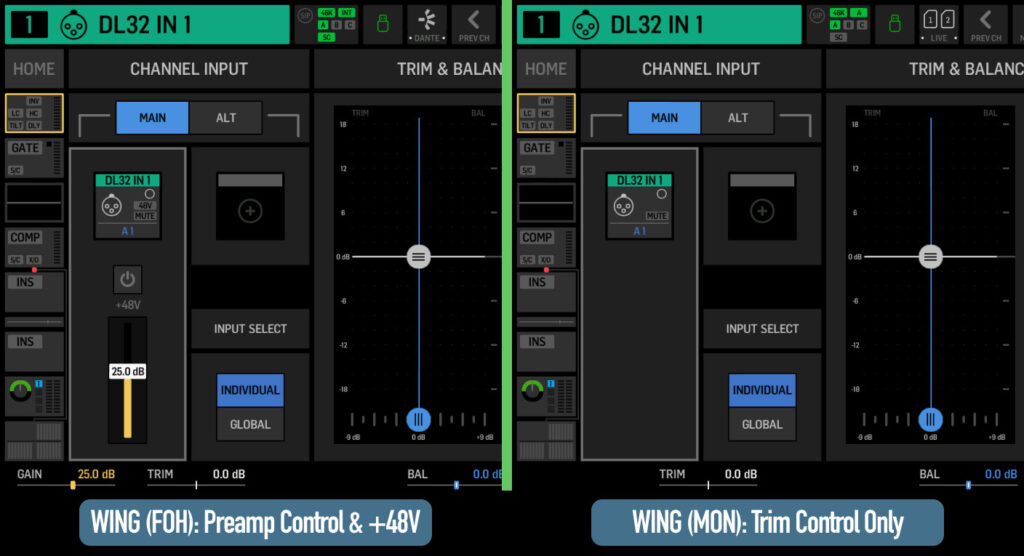The height and width of the screenshot is (556, 1024).
Task: Select MAIN input source on FOH screen
Action: click(152, 118)
